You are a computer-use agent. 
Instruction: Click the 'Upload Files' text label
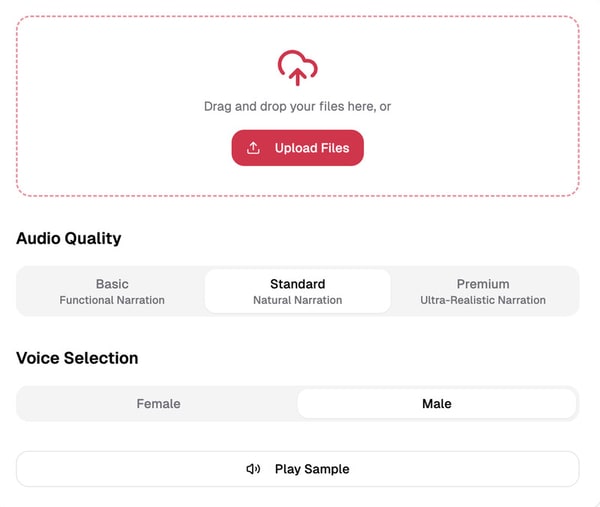(x=312, y=148)
